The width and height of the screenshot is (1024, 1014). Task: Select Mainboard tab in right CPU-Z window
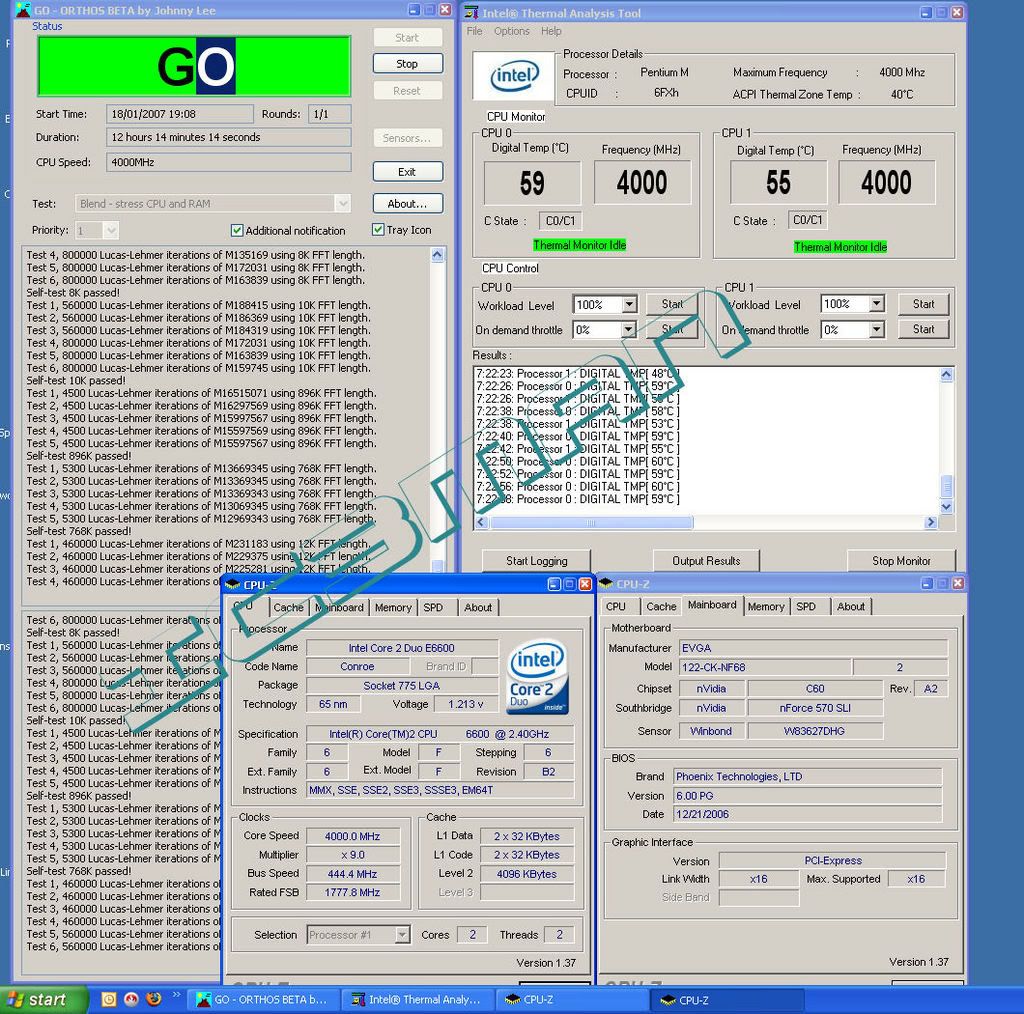pos(712,605)
